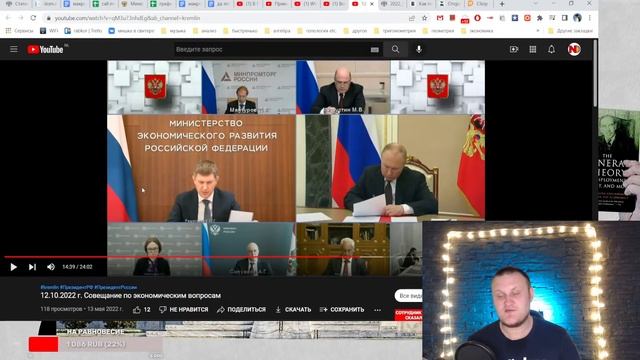Open the Другие закладки folder
The height and width of the screenshot is (360, 640).
[570, 31]
